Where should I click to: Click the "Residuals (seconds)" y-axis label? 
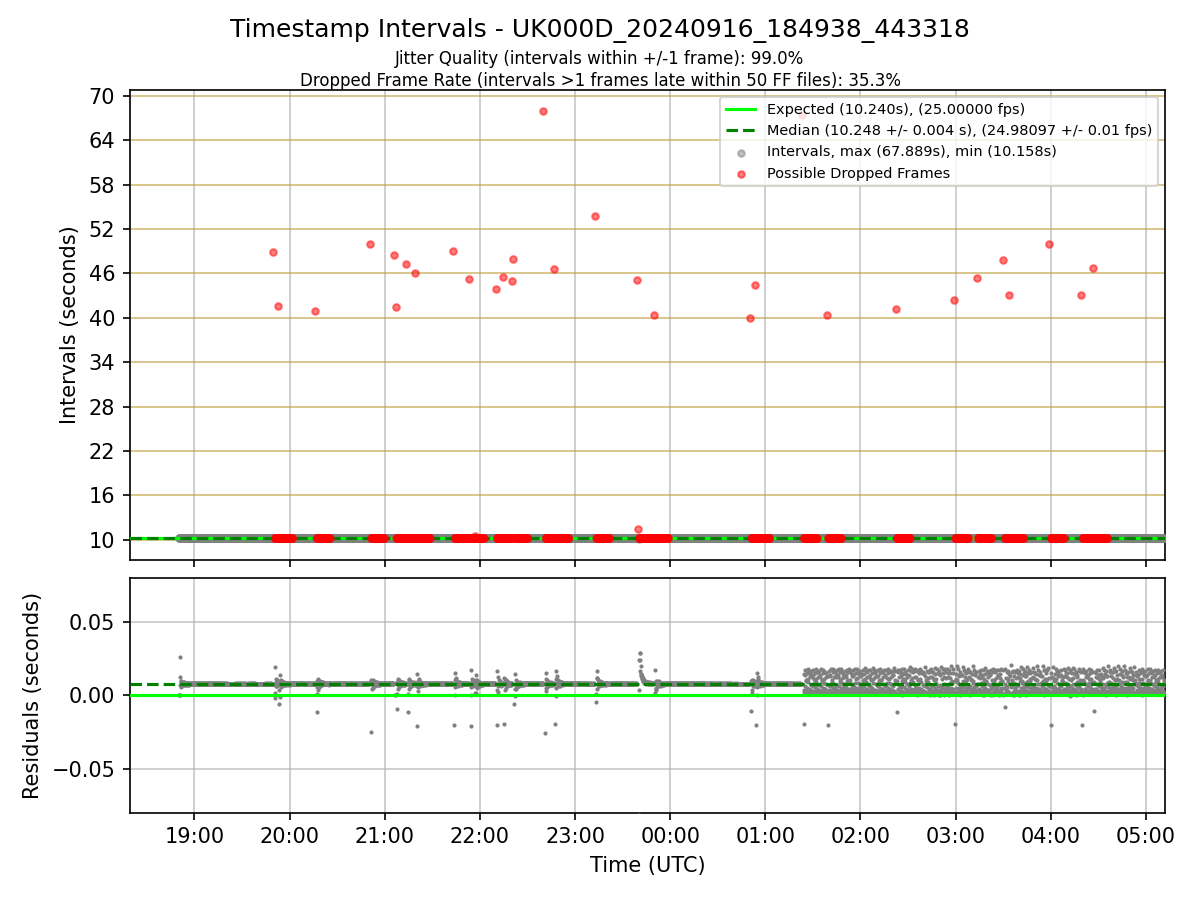coord(32,696)
